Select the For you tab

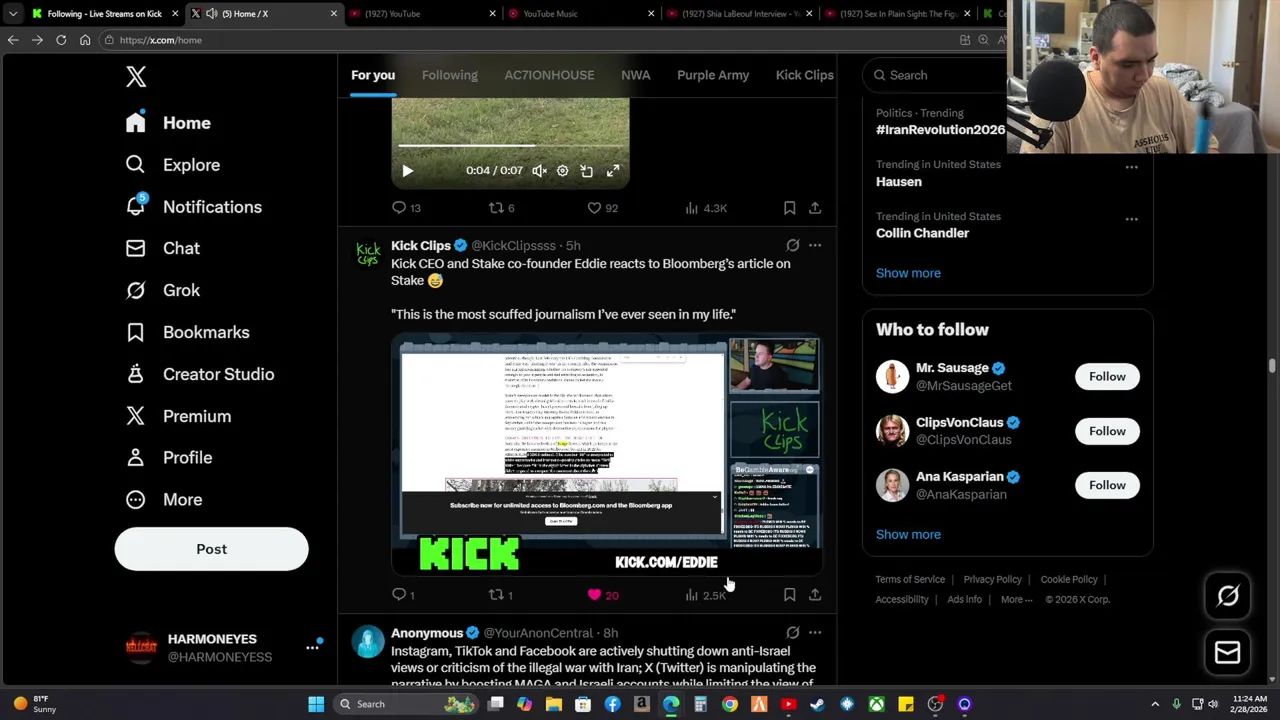point(373,75)
